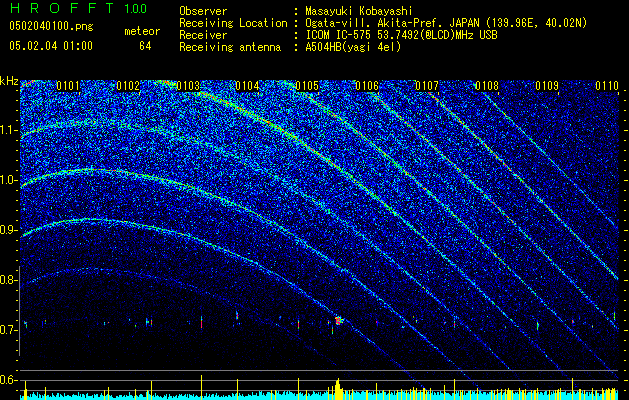Click the A504HB(yagi 4el) antenna text
629x400 pixels.
coord(353,47)
